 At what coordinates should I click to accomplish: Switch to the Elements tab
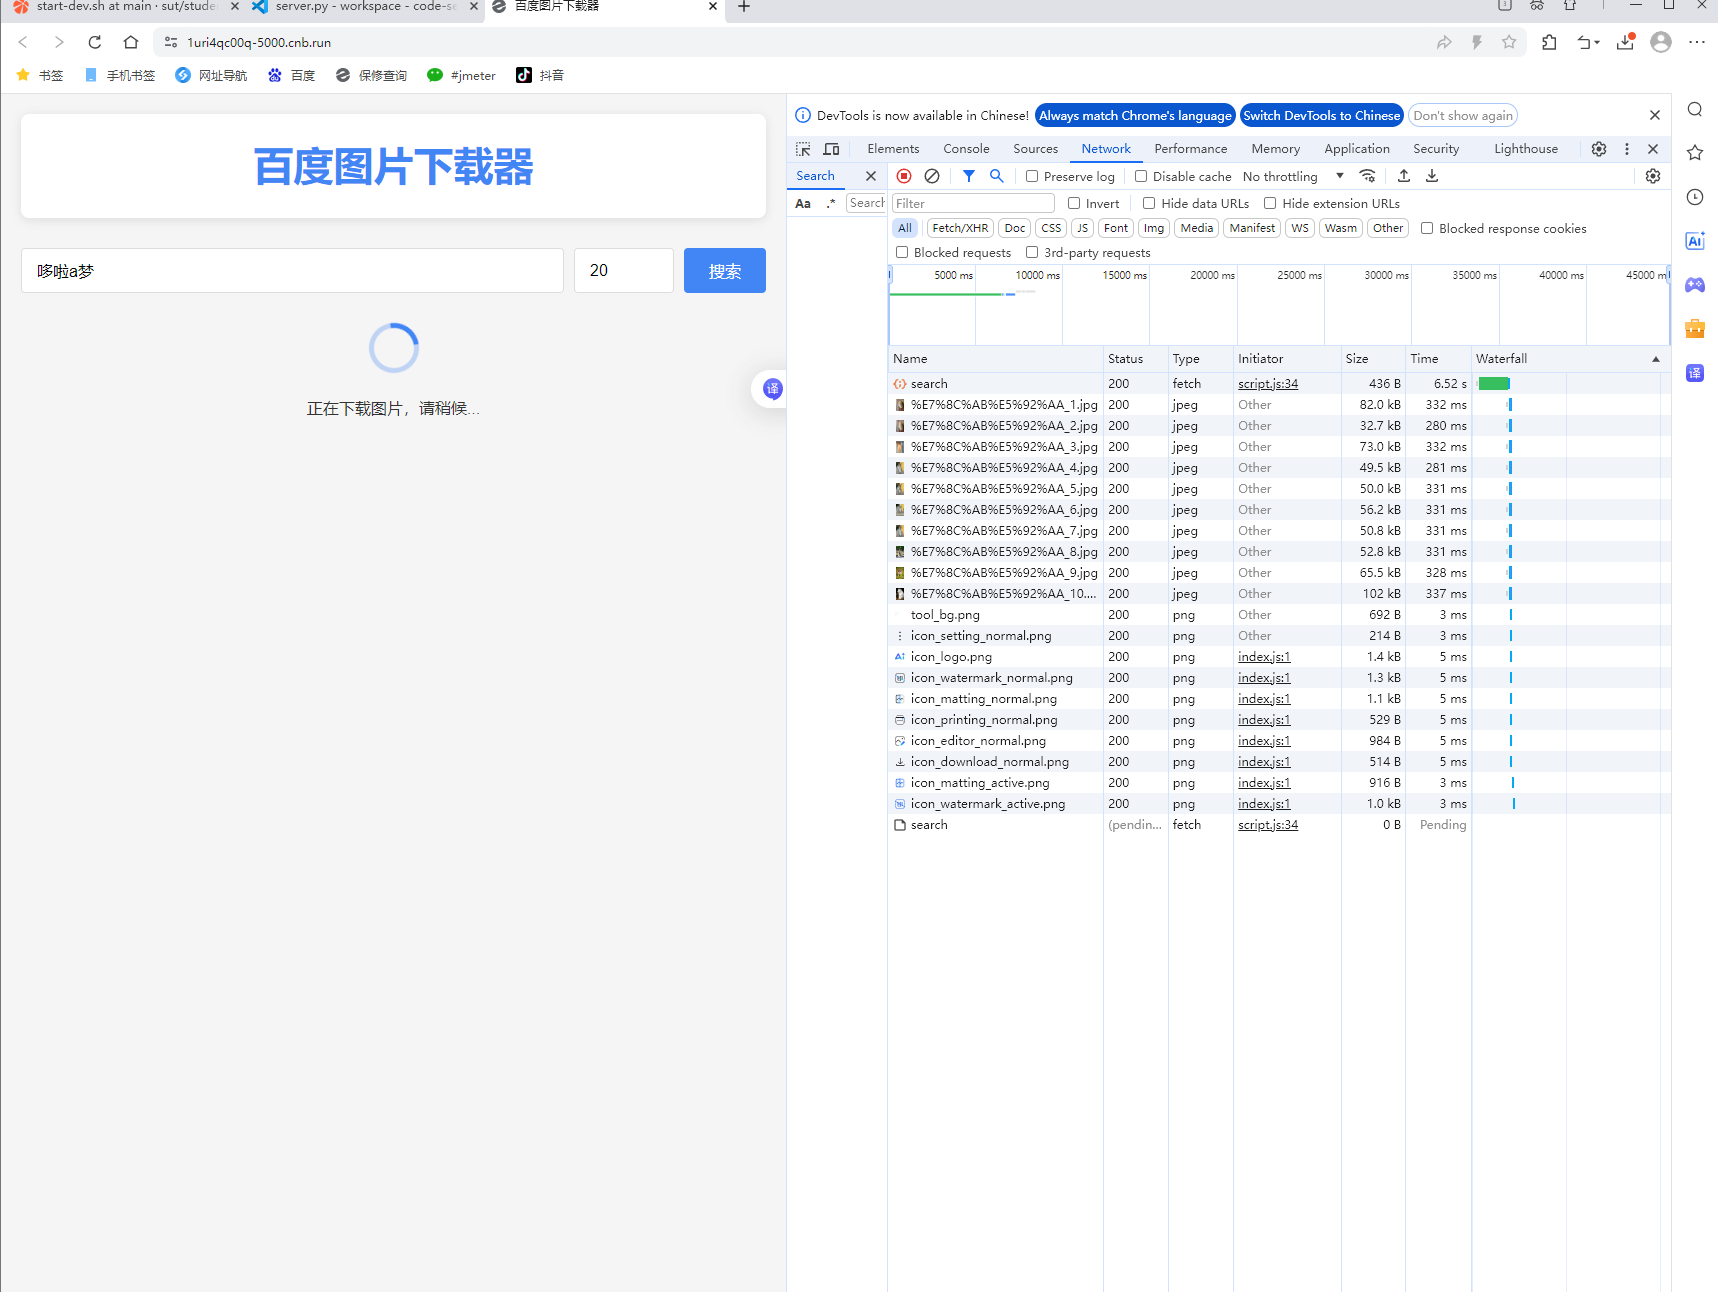point(893,149)
